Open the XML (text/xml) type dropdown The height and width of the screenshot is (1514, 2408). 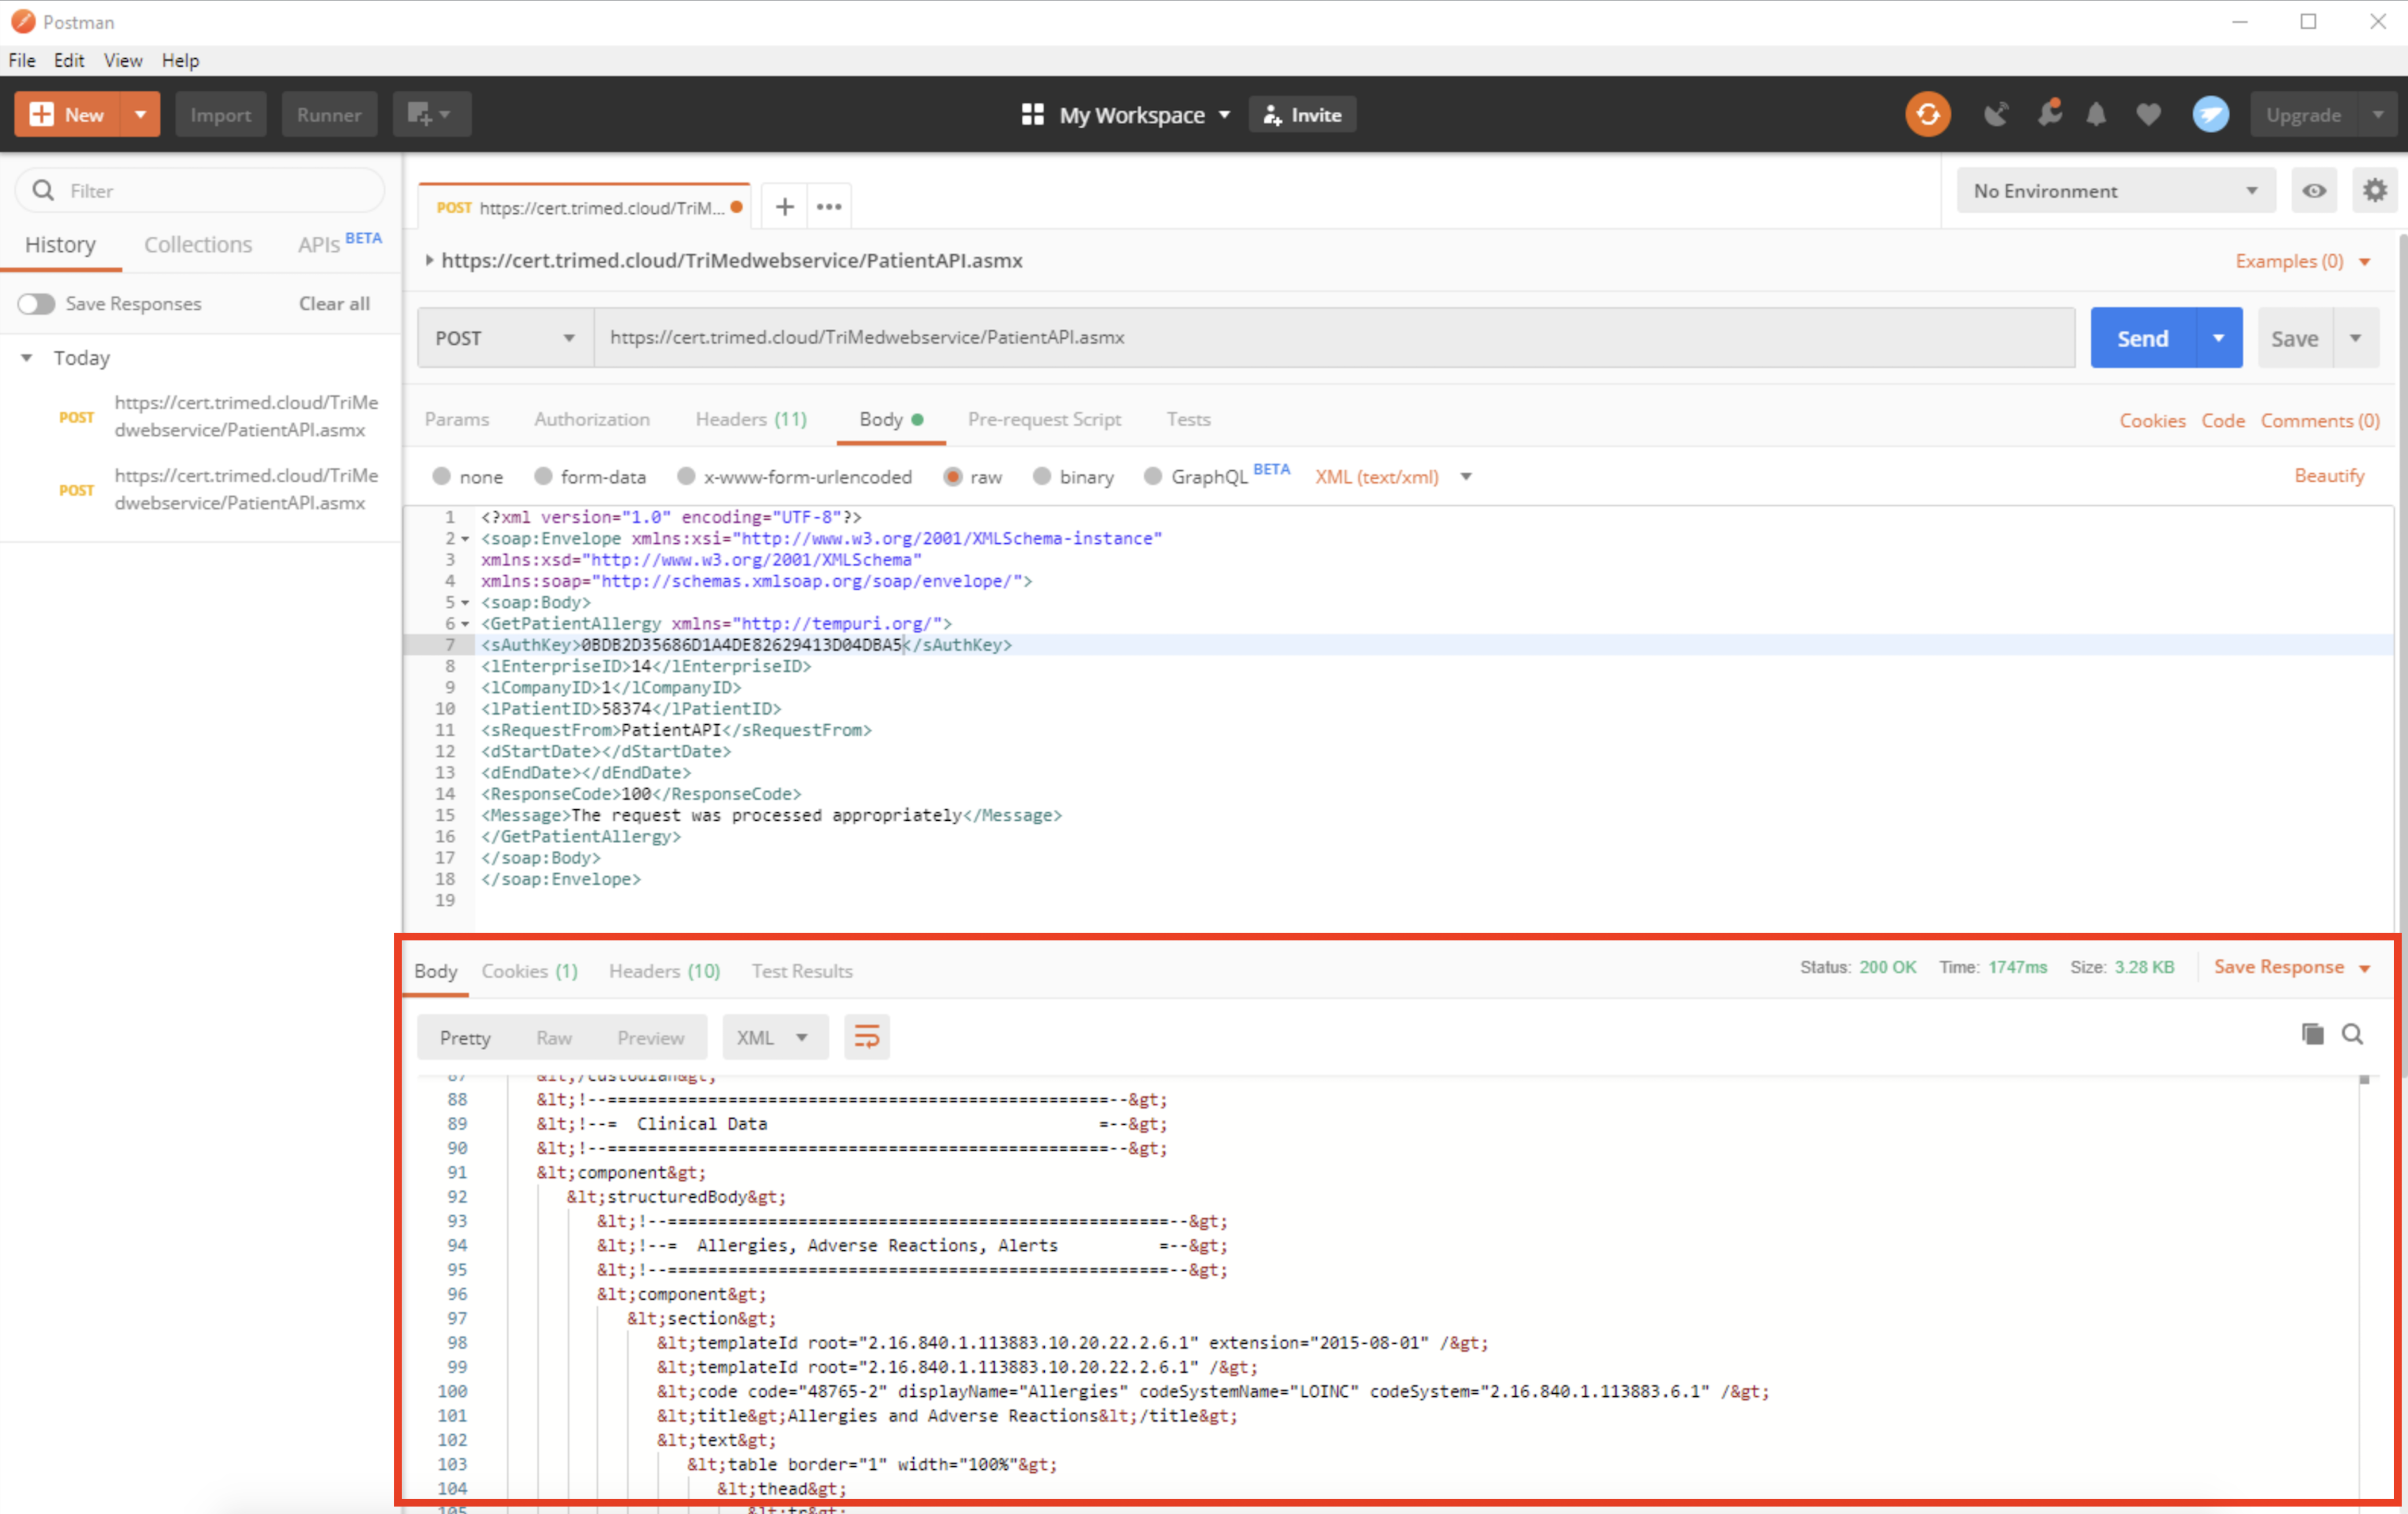click(1393, 477)
